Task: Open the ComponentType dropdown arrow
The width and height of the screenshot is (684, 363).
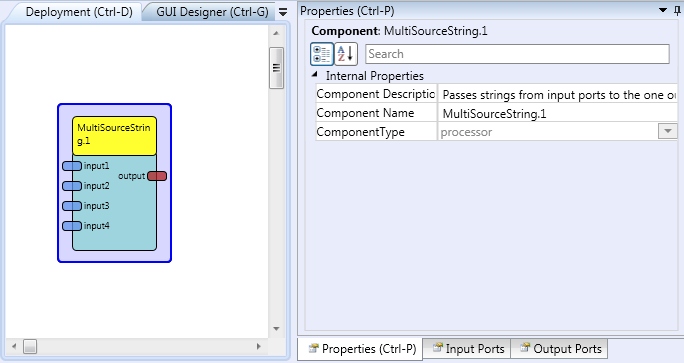Action: click(667, 131)
